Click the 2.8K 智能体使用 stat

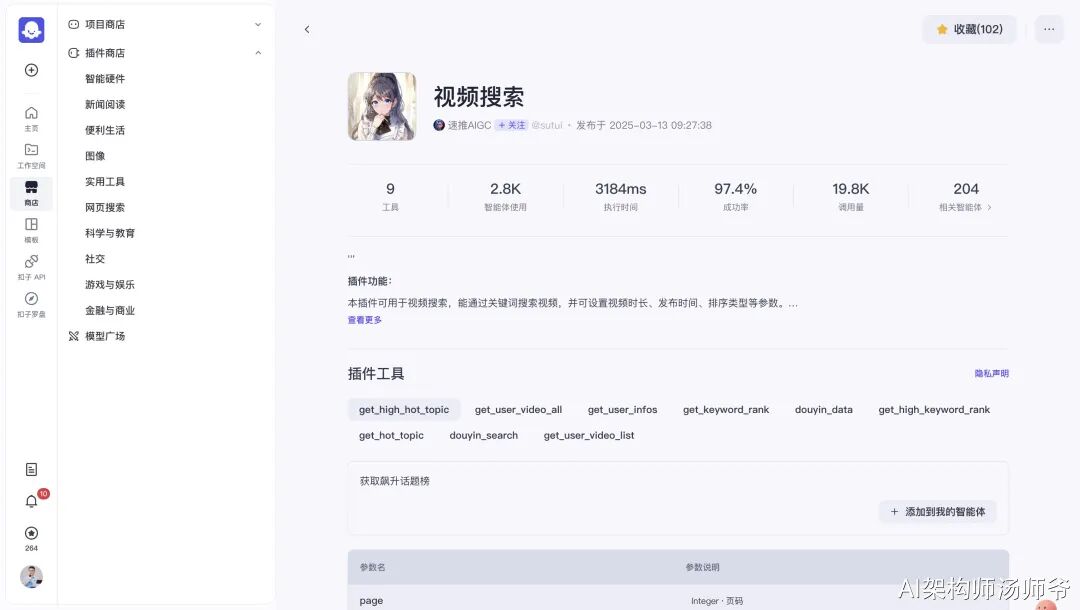(505, 196)
